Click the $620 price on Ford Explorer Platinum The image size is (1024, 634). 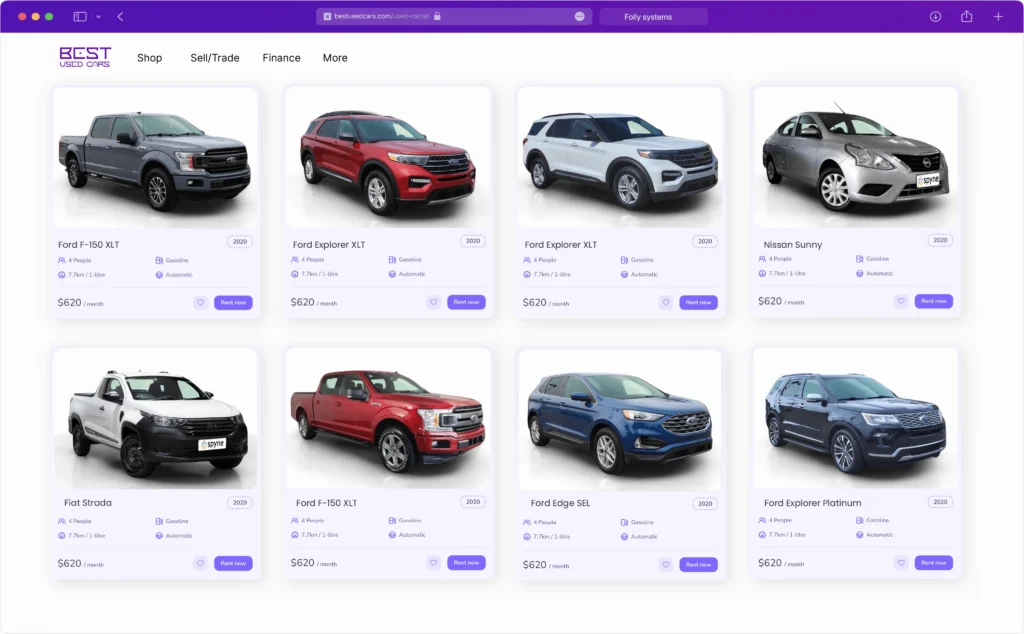tap(769, 562)
